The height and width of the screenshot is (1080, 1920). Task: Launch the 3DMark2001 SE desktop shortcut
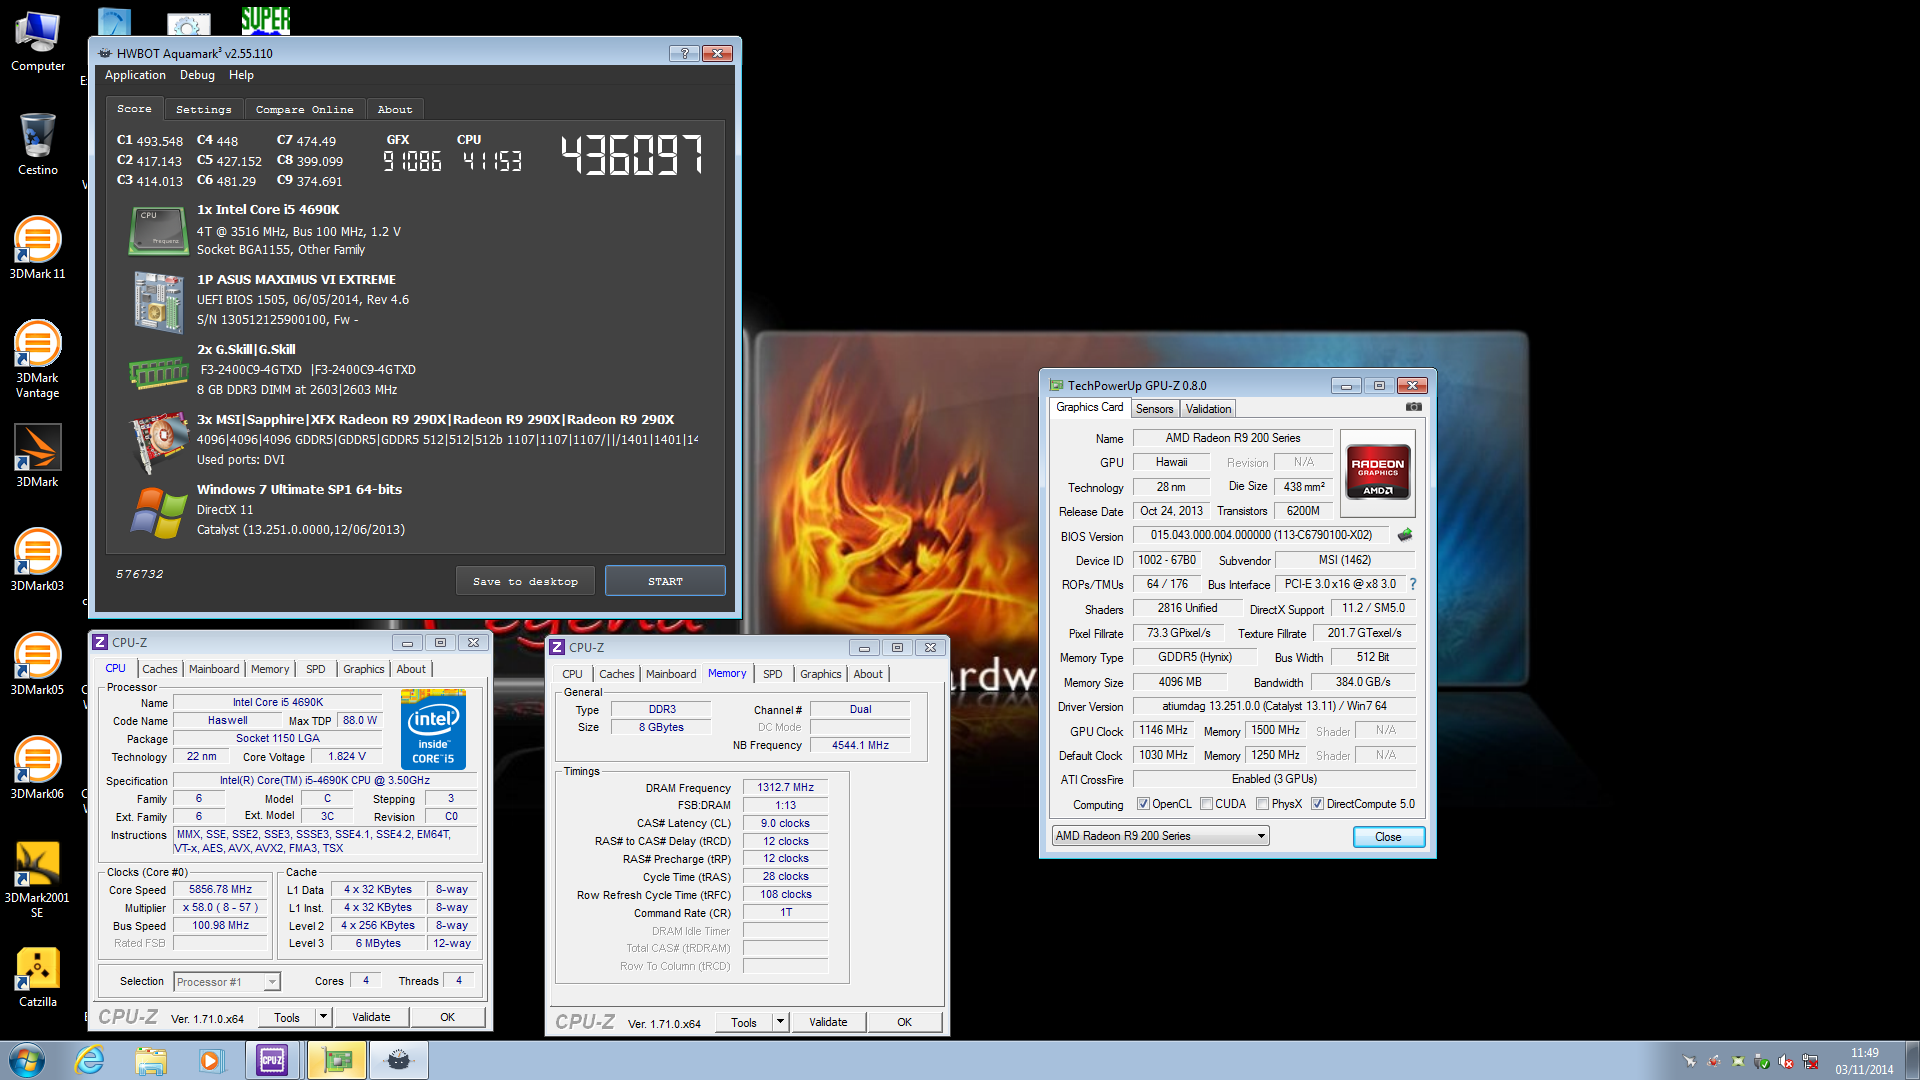pyautogui.click(x=37, y=879)
